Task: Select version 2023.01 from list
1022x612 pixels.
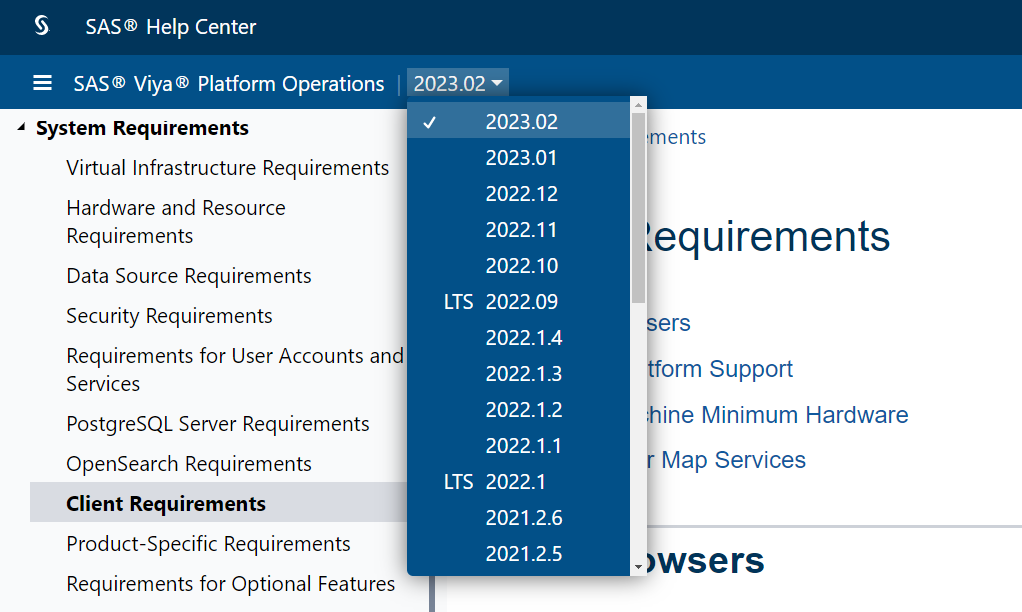Action: coord(521,158)
